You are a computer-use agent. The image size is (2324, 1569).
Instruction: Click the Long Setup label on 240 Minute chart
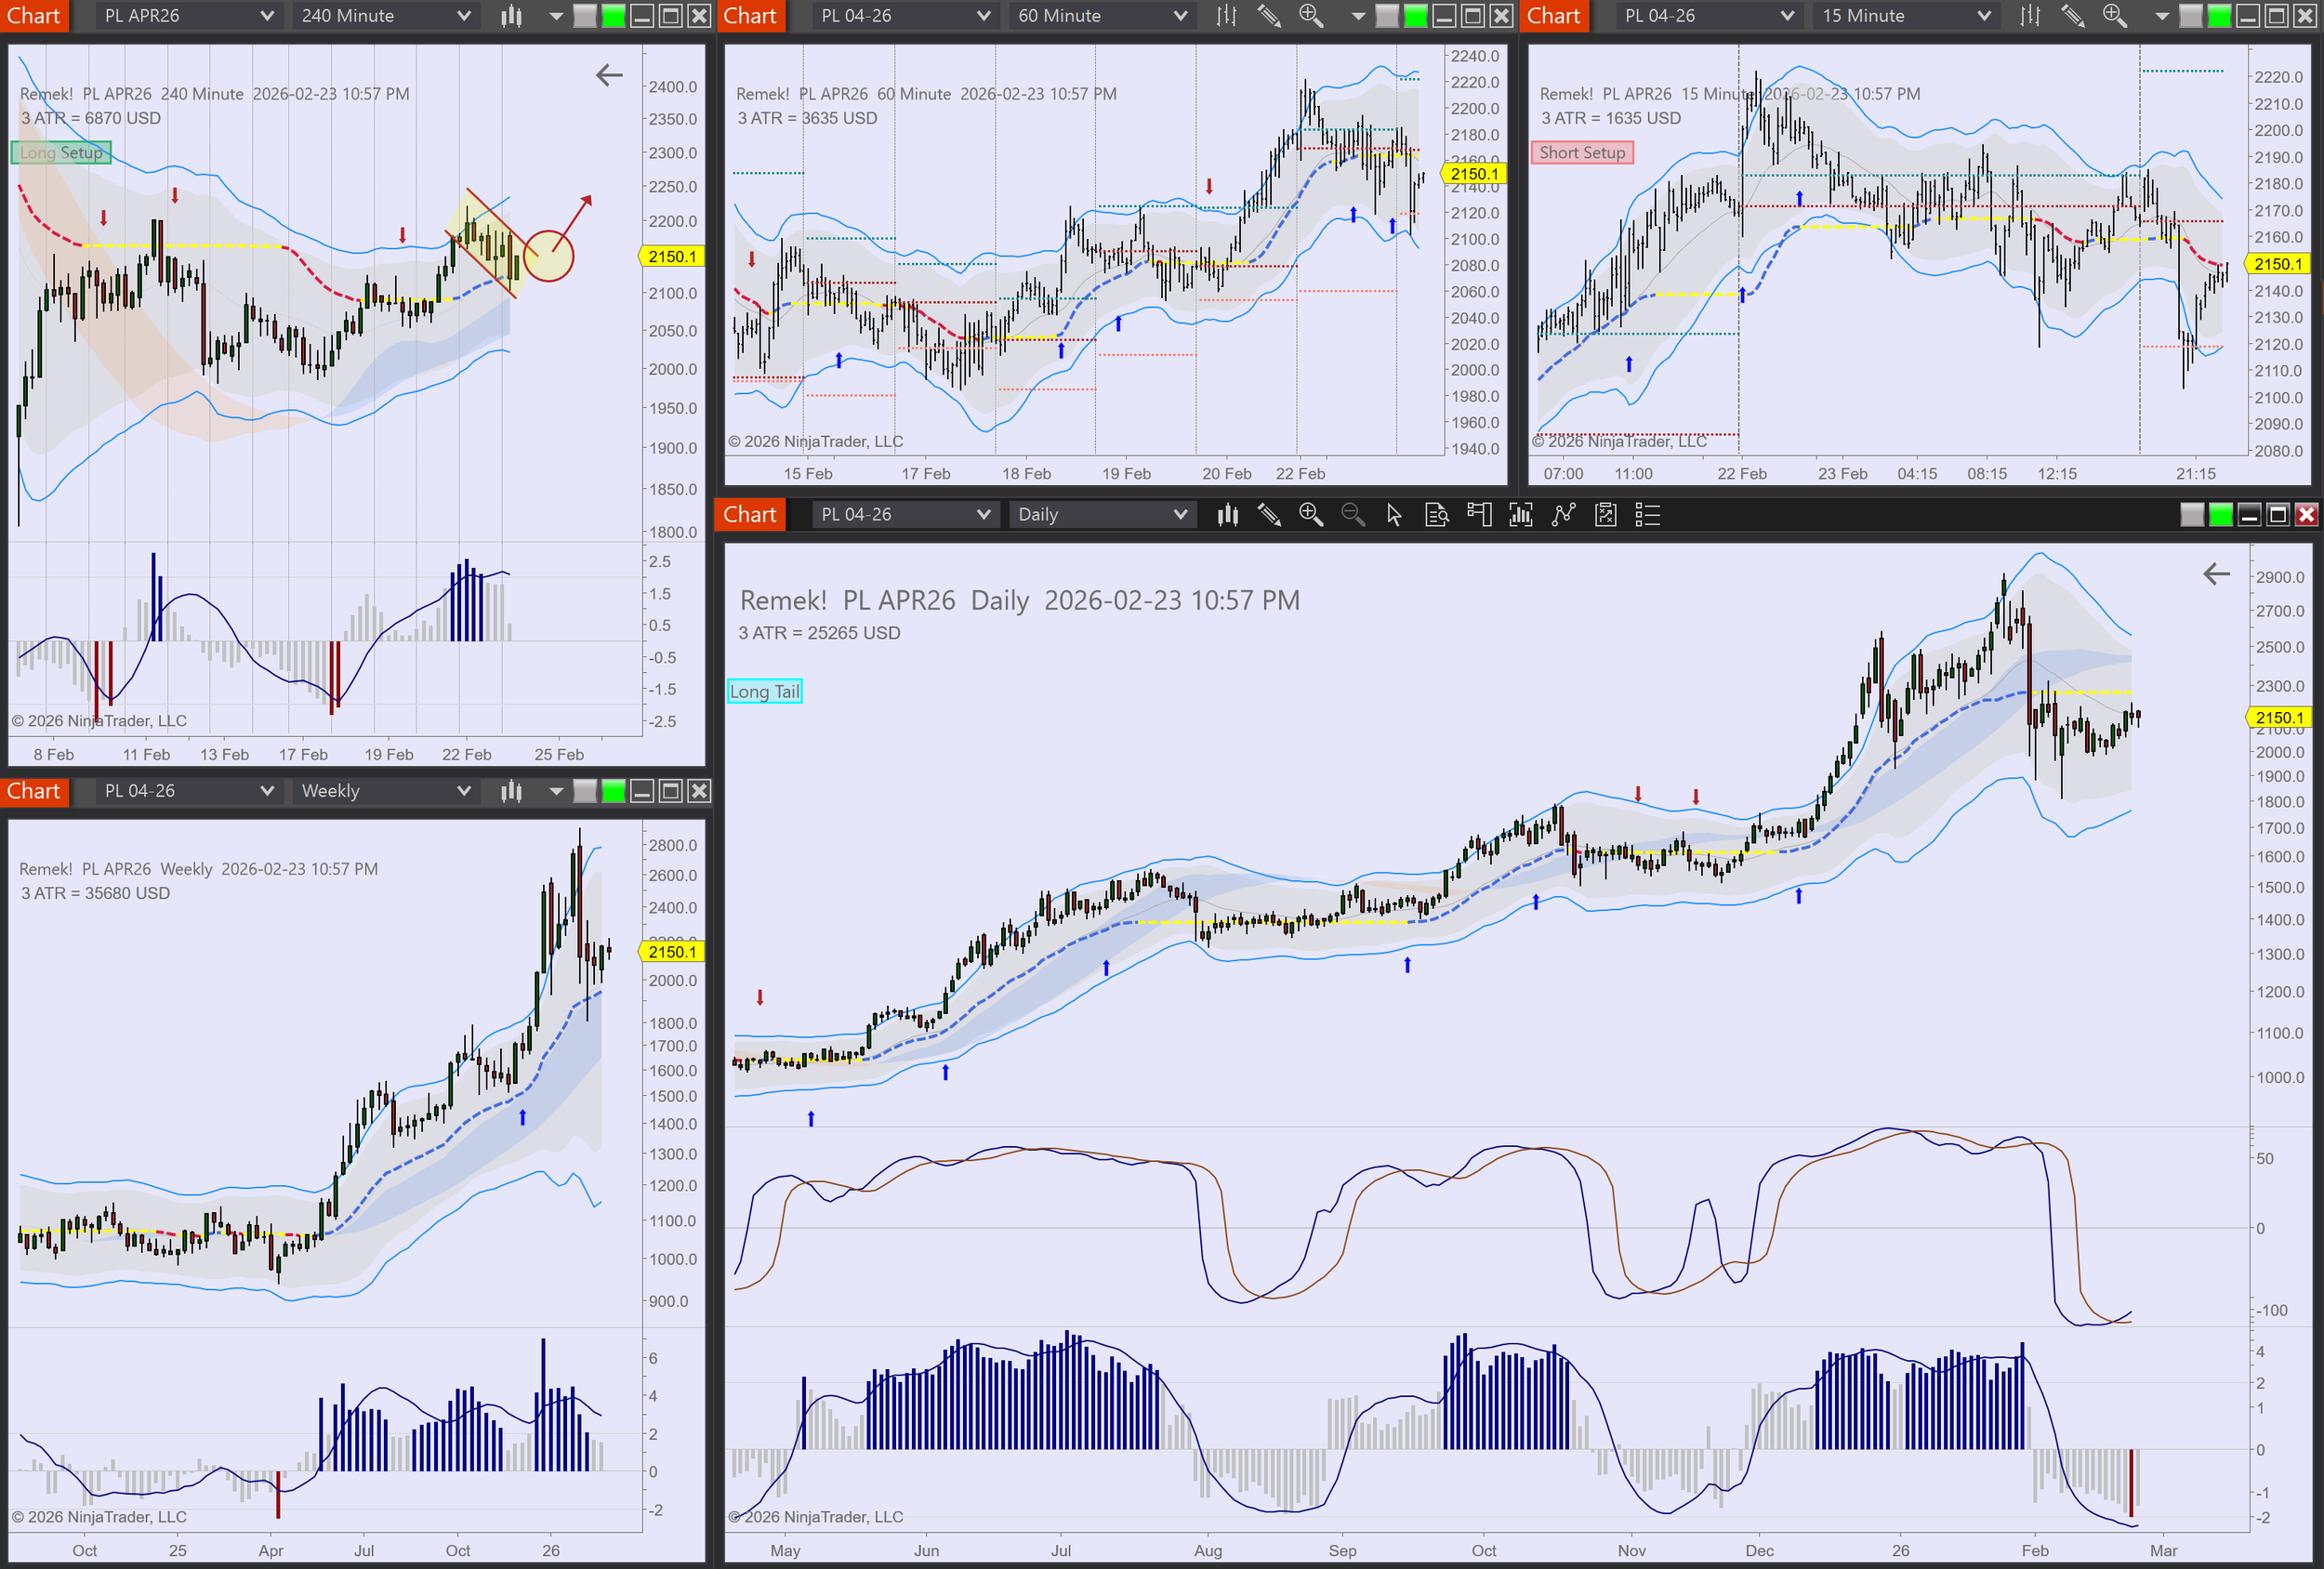coord(61,153)
